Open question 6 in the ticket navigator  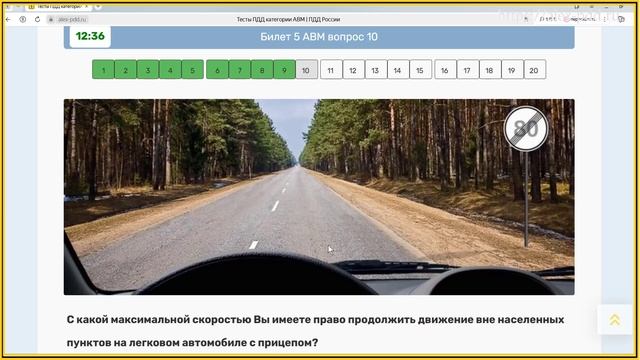tap(217, 70)
